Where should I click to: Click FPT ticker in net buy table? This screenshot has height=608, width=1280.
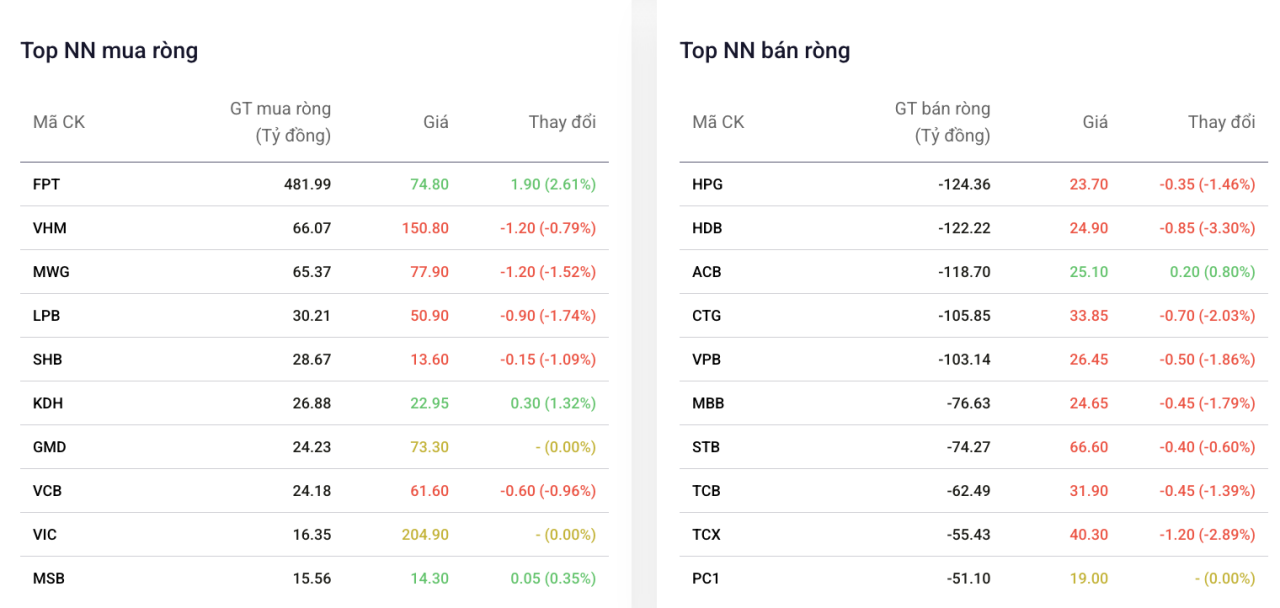(47, 184)
